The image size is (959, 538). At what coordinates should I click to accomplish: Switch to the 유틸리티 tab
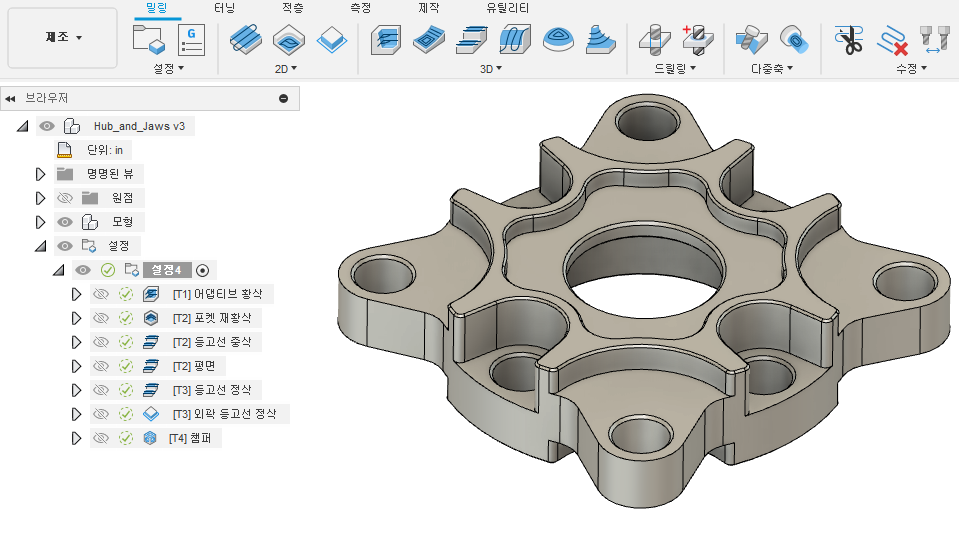pos(507,8)
